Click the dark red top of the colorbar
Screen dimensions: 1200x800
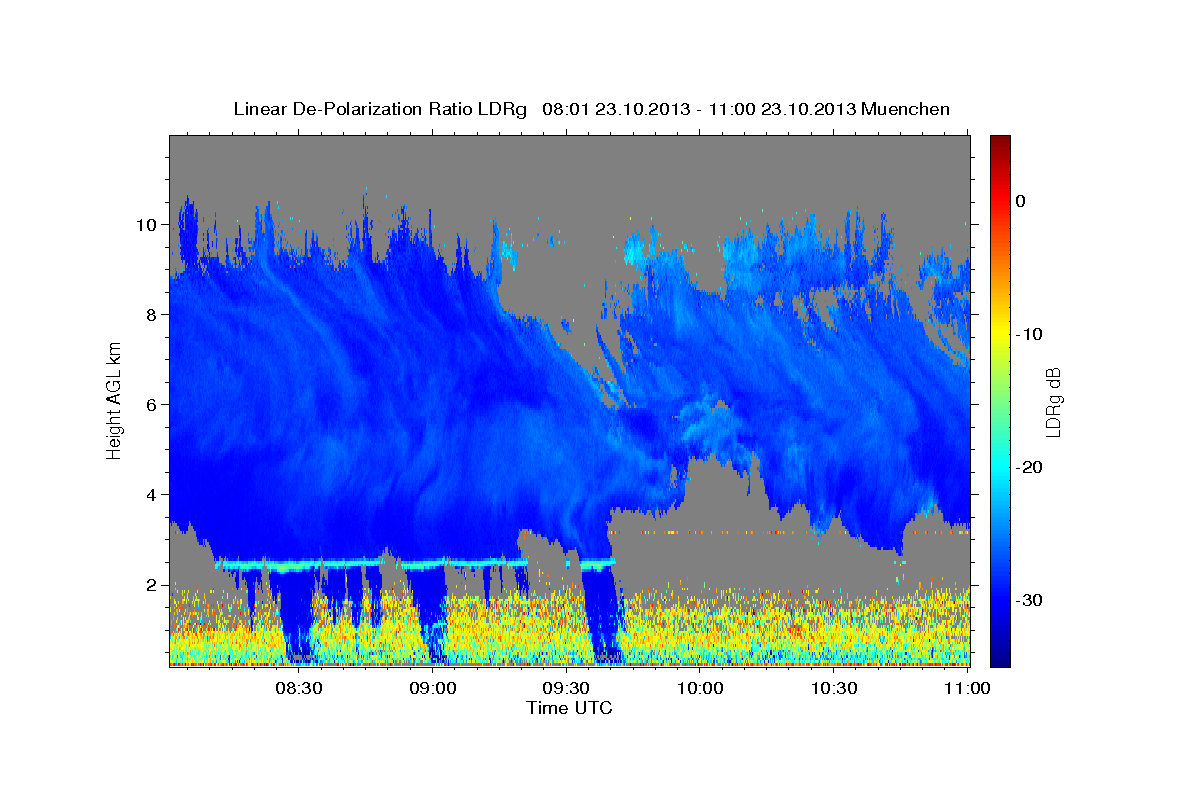tap(1000, 142)
